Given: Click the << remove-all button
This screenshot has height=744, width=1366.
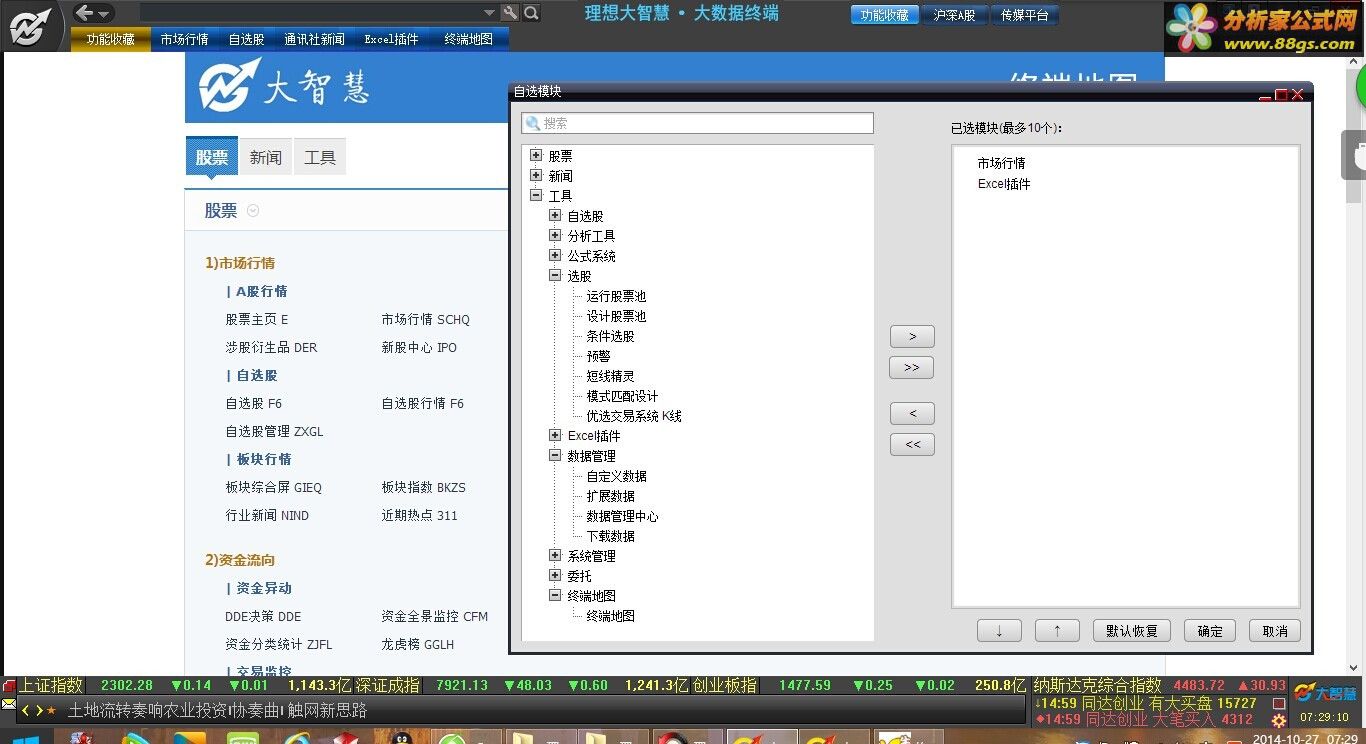Looking at the screenshot, I should click(912, 444).
